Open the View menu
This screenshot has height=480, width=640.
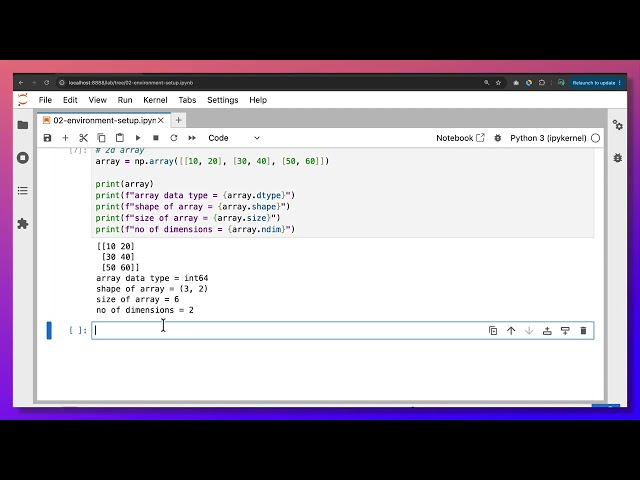(x=98, y=100)
